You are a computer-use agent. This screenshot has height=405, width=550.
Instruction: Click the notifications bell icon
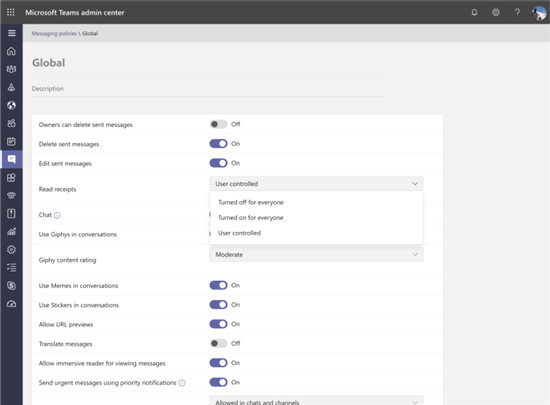(x=474, y=13)
